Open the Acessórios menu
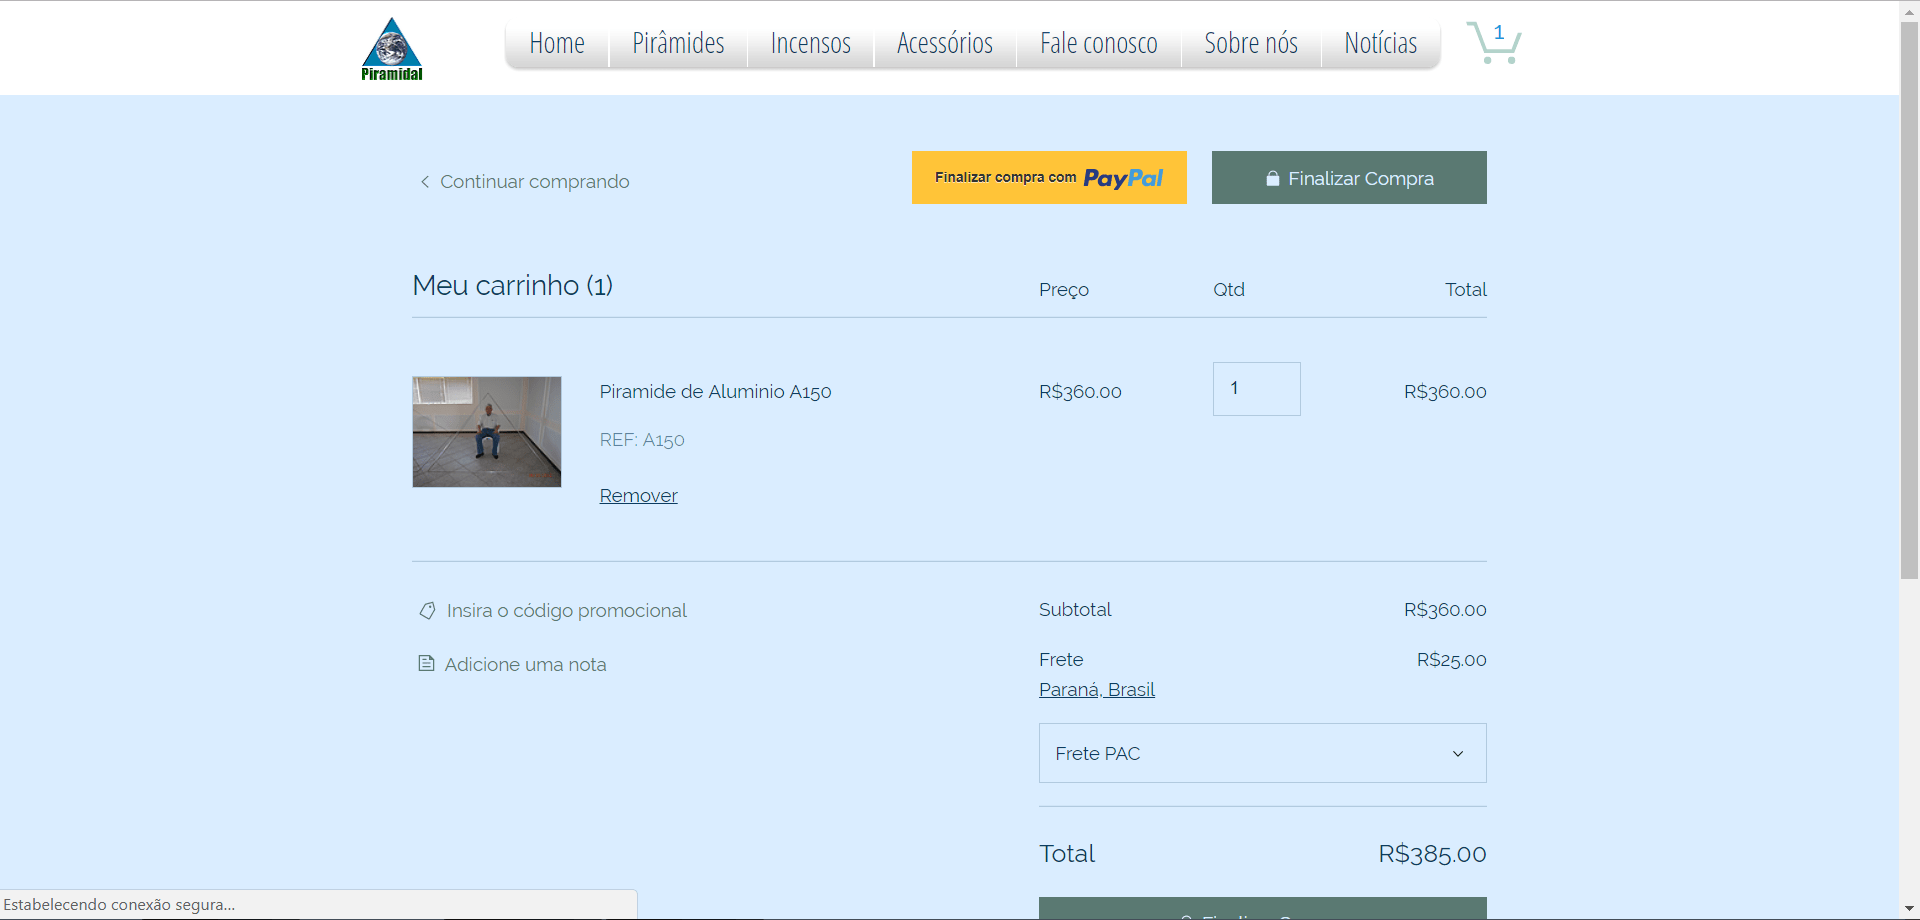1920x920 pixels. pyautogui.click(x=944, y=44)
